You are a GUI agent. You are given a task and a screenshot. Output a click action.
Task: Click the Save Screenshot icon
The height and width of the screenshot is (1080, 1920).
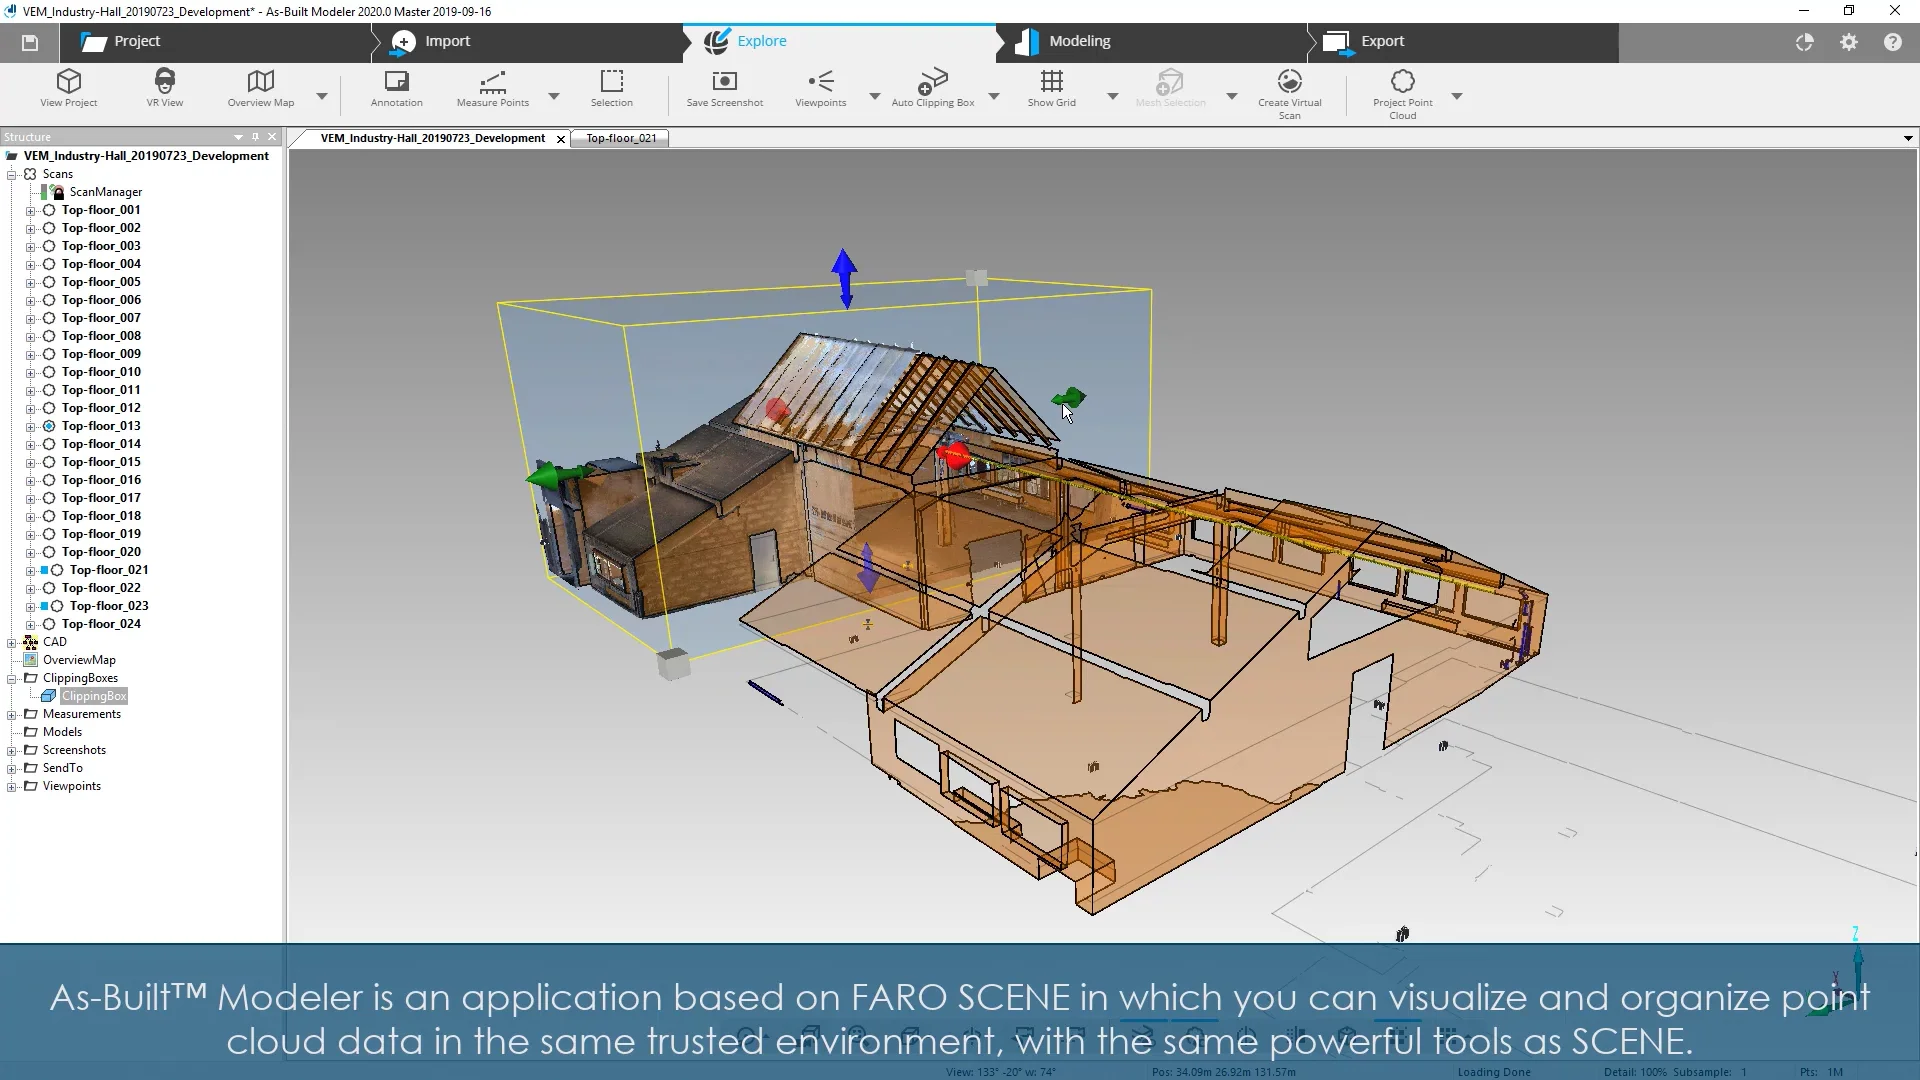724,82
